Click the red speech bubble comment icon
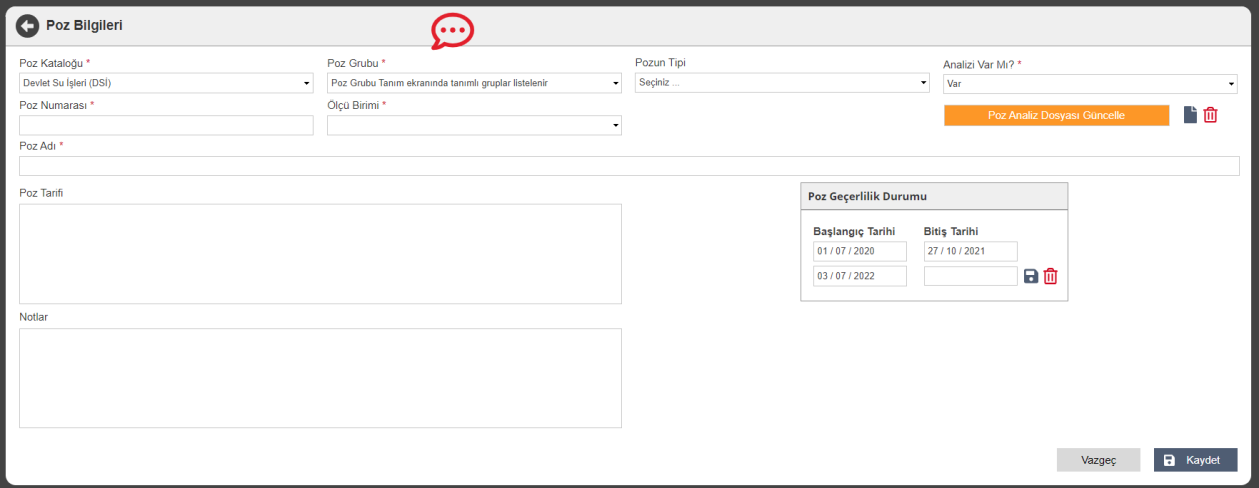Image resolution: width=1259 pixels, height=488 pixels. pyautogui.click(x=452, y=32)
